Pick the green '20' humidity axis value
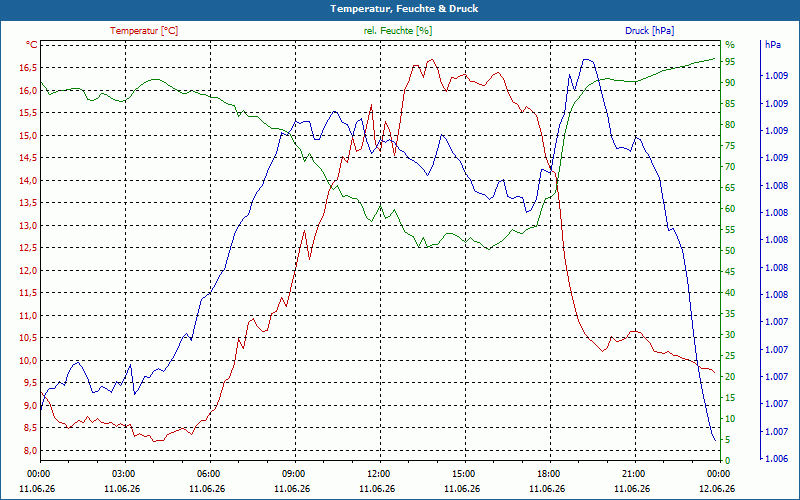Image resolution: width=800 pixels, height=500 pixels. coord(730,377)
